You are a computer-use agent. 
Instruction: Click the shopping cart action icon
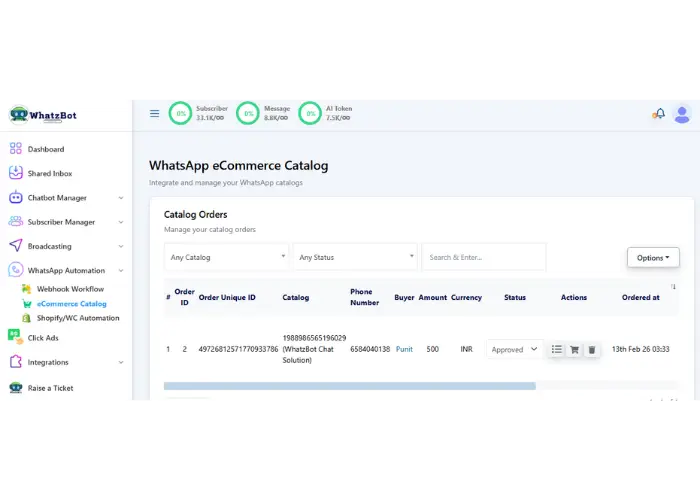[x=574, y=349]
